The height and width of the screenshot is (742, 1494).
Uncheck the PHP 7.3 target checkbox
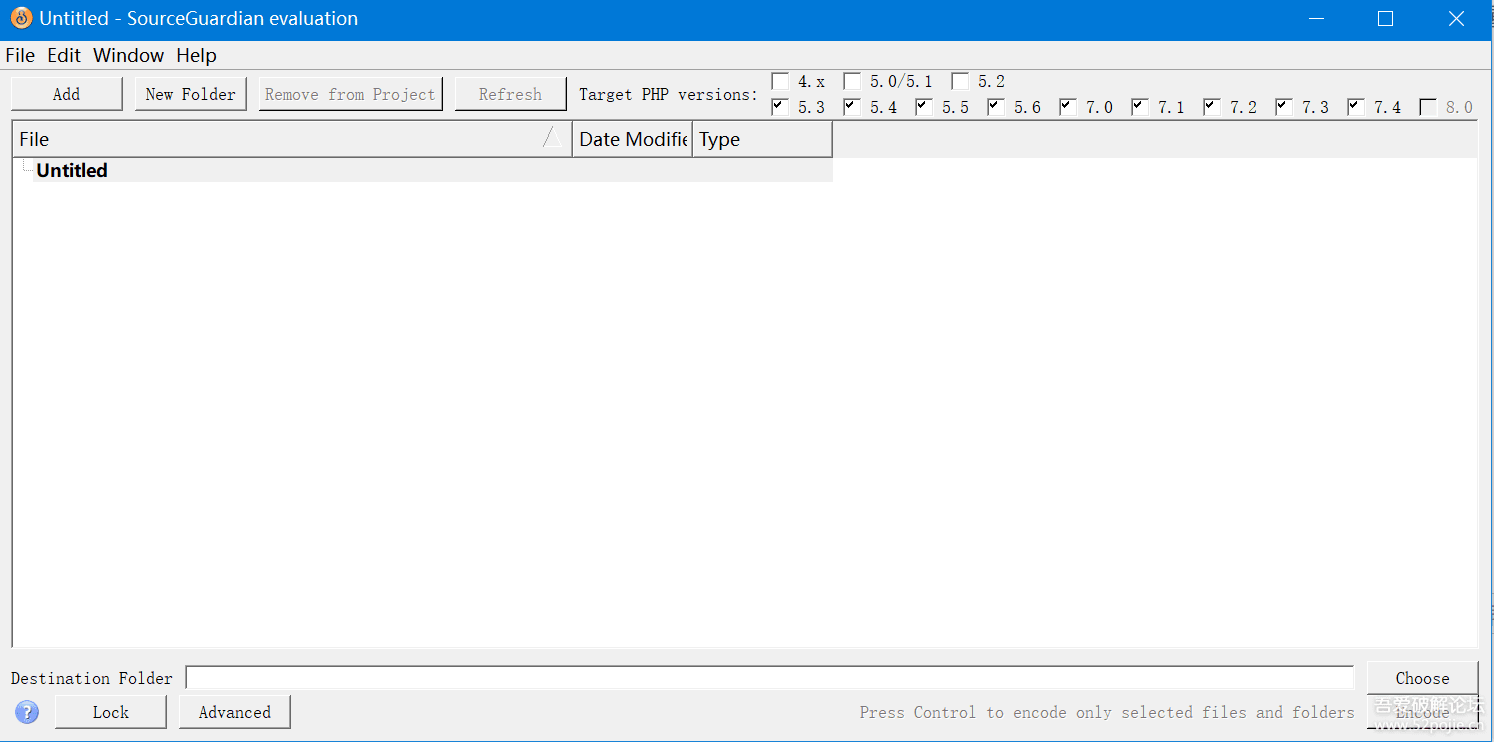[x=1284, y=107]
